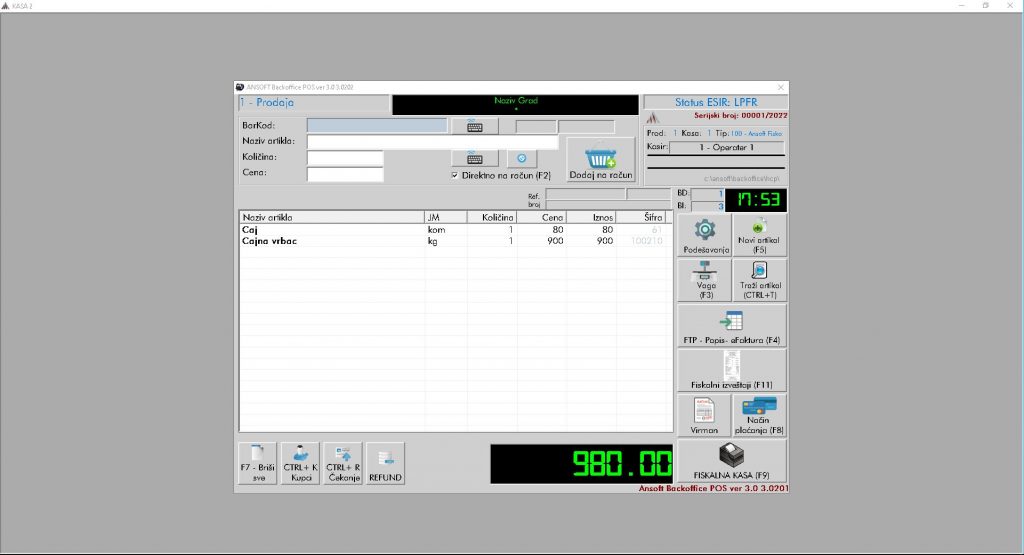
Task: Open on-screen keyboard next to BarKod
Action: pyautogui.click(x=474, y=126)
